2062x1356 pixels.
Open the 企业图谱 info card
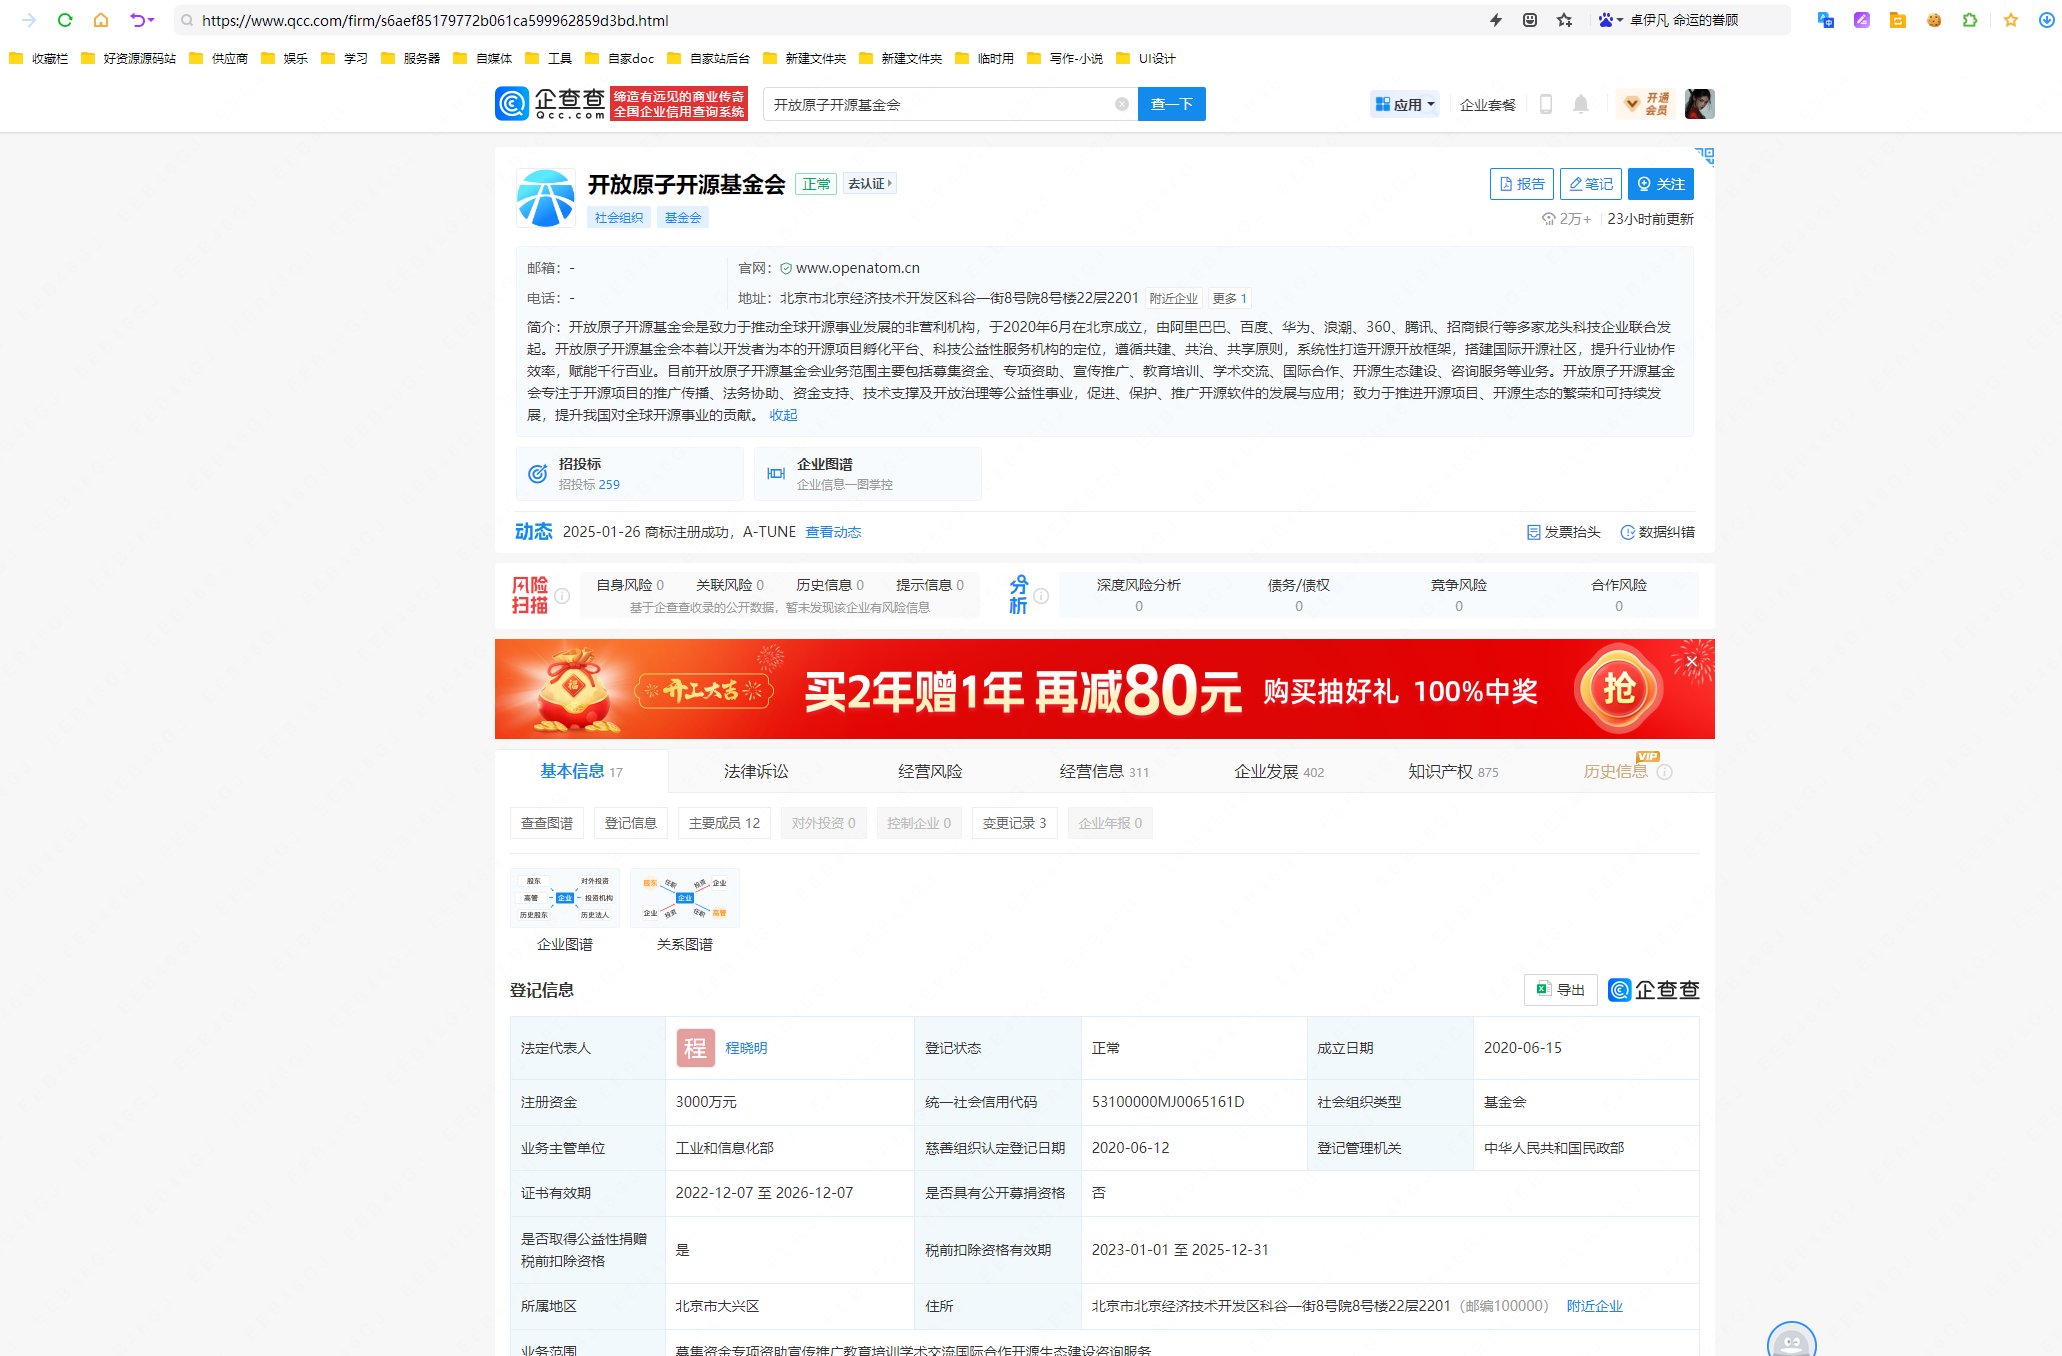point(868,474)
